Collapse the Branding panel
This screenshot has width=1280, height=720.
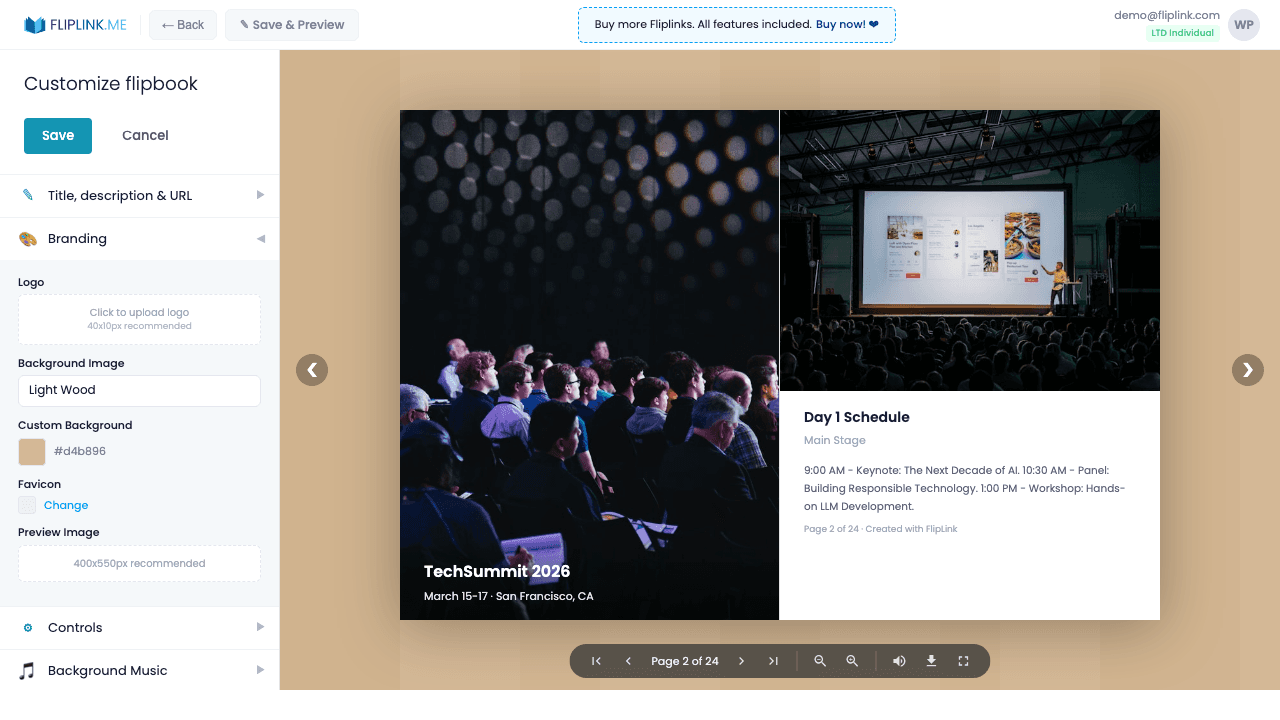point(139,238)
